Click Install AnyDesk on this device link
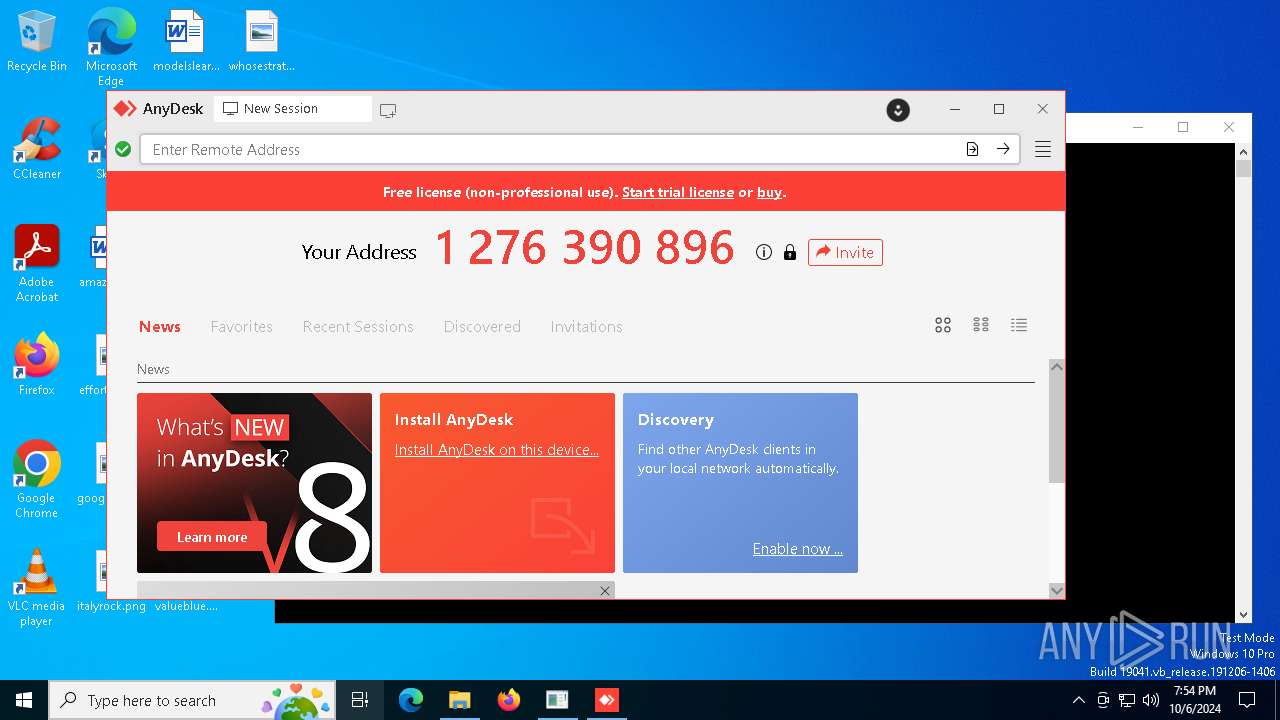This screenshot has width=1280, height=720. [497, 450]
